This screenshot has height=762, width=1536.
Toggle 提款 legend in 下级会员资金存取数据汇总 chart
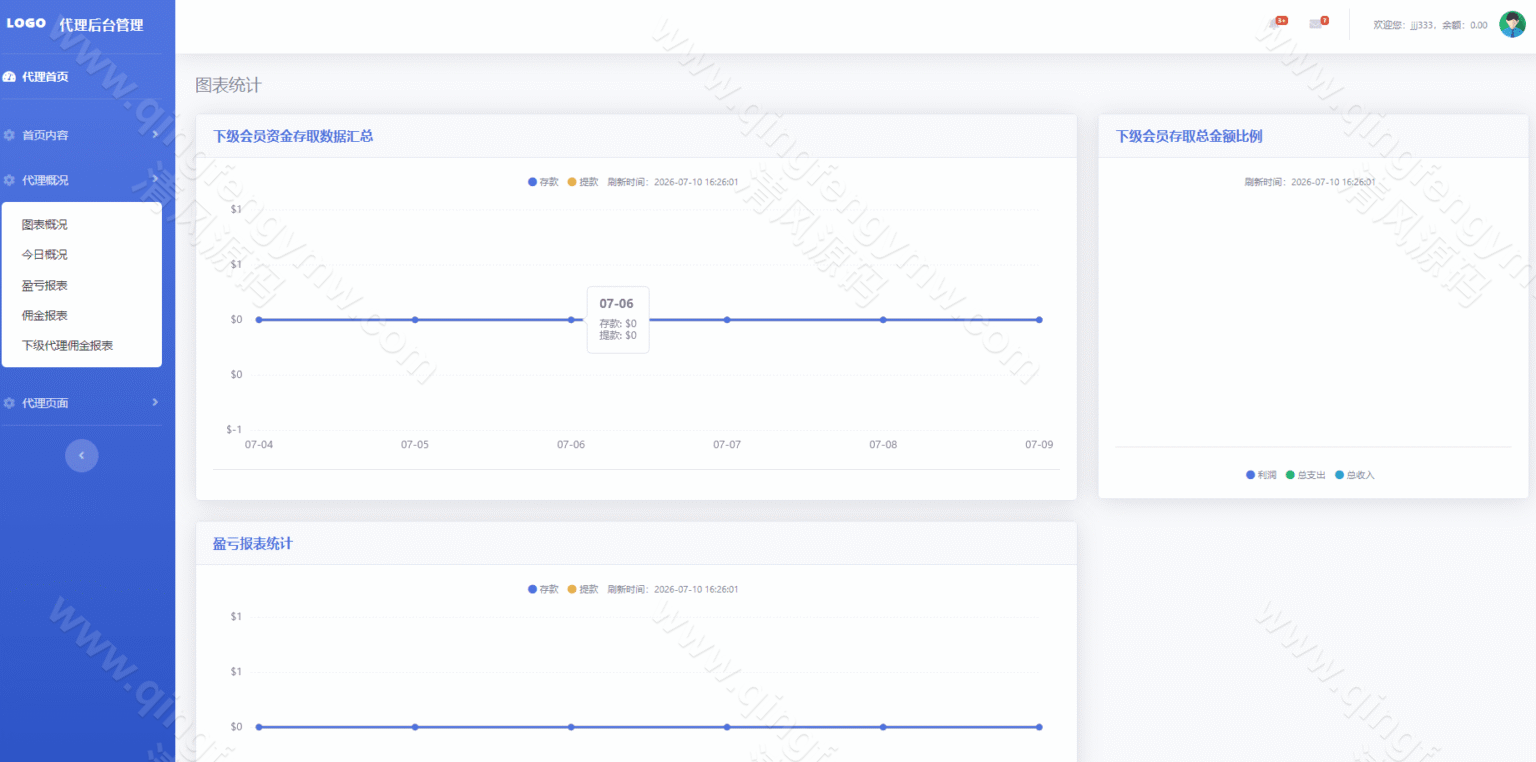tap(583, 182)
